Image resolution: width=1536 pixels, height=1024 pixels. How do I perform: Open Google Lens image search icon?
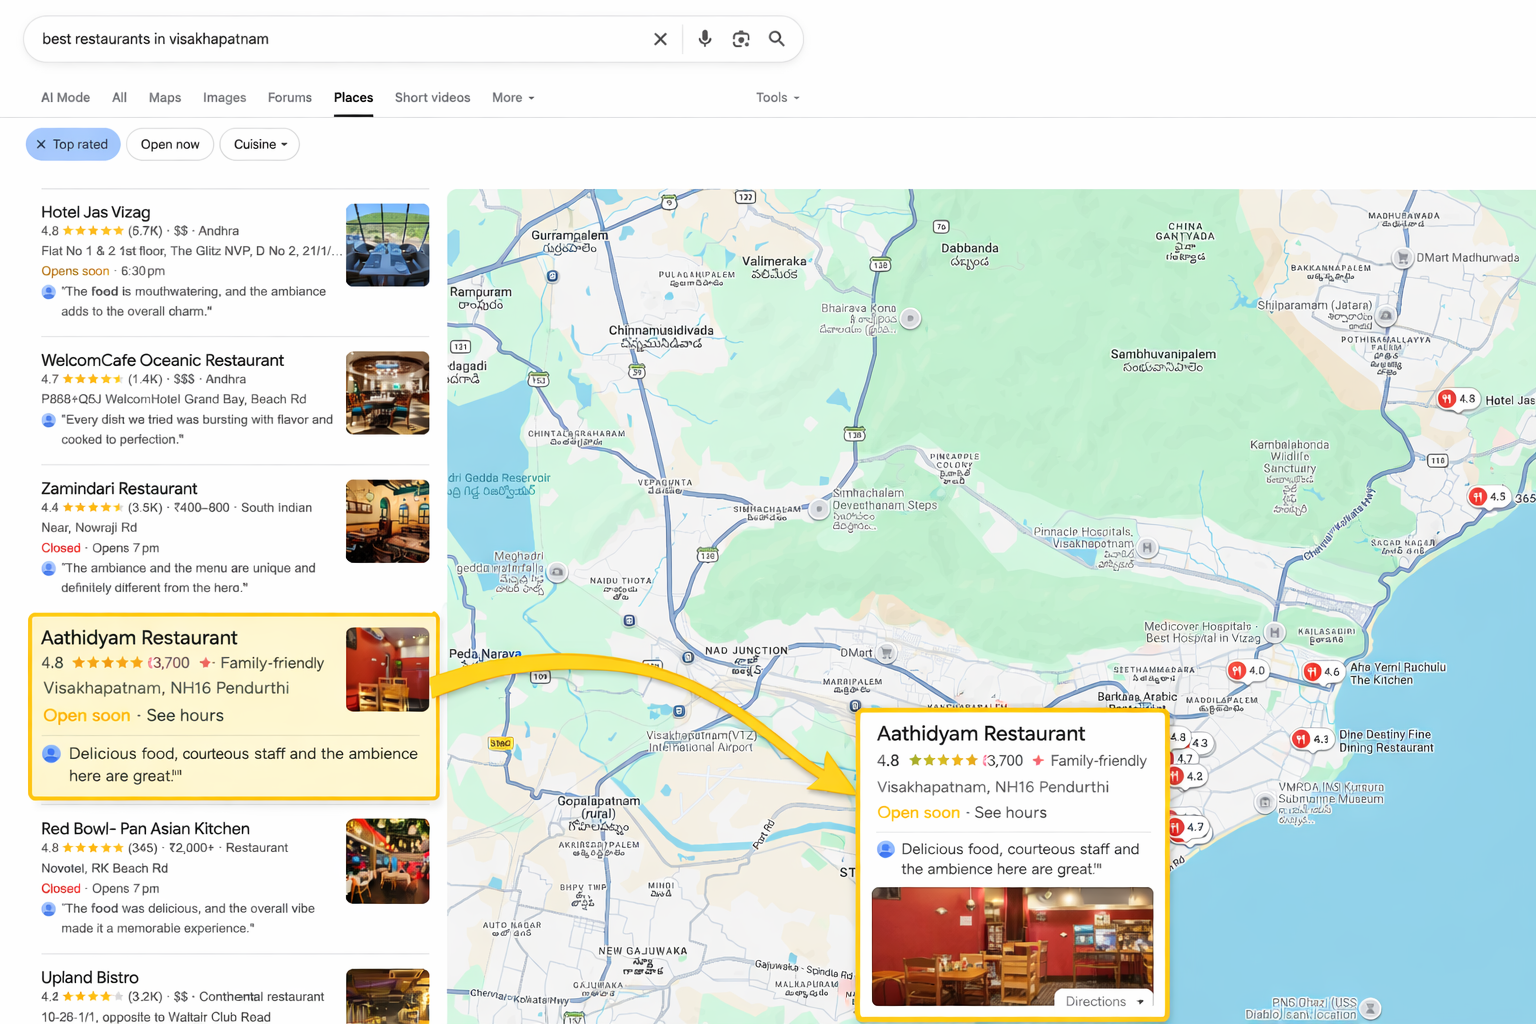[741, 39]
